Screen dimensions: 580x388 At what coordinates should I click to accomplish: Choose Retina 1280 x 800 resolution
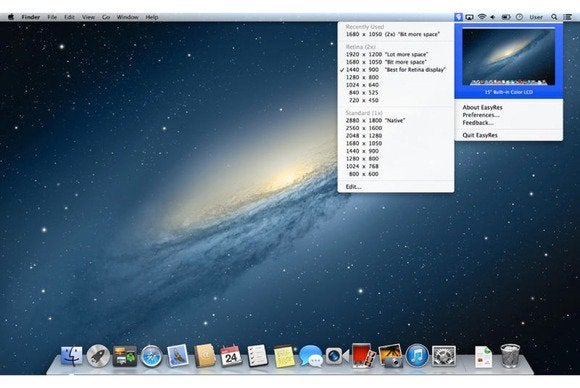395,77
